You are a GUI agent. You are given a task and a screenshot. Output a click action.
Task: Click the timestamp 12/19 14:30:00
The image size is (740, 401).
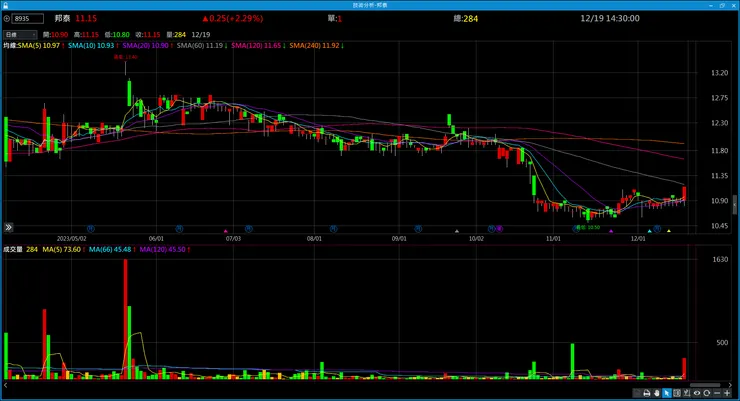(x=610, y=18)
